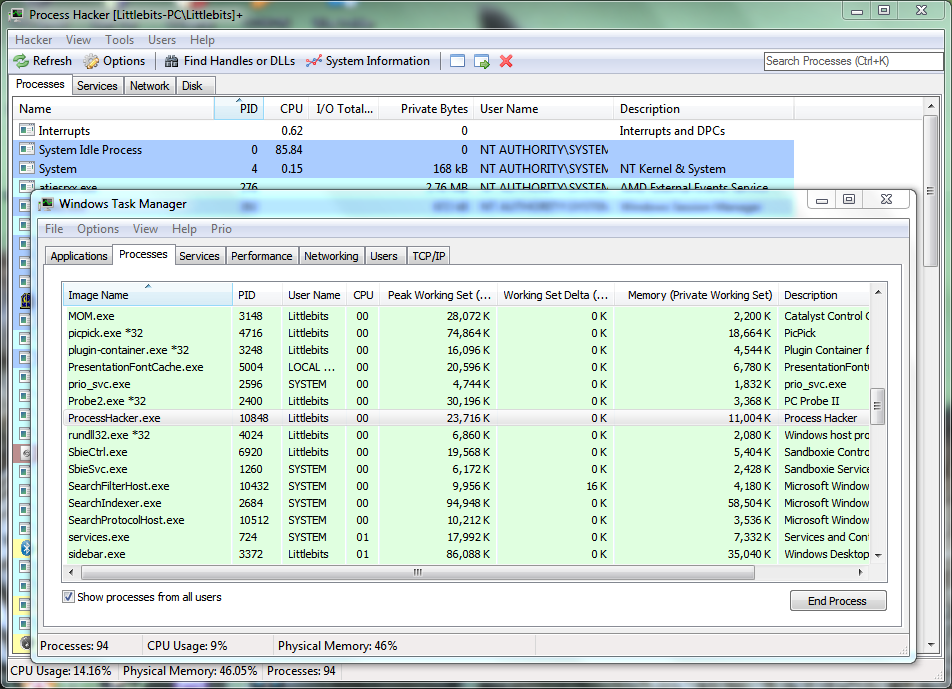Open Task Manager Options menu
The width and height of the screenshot is (952, 689).
[98, 229]
